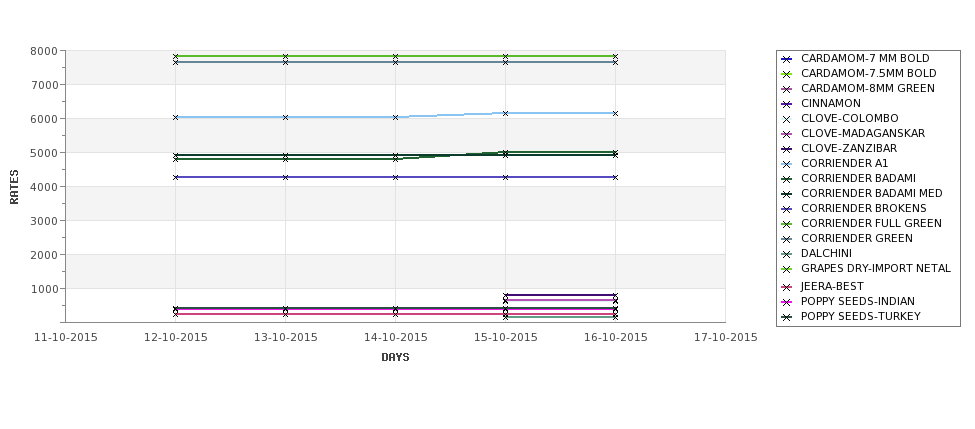Click the RATES axis title
Screen dimensions: 975x429
tap(14, 187)
